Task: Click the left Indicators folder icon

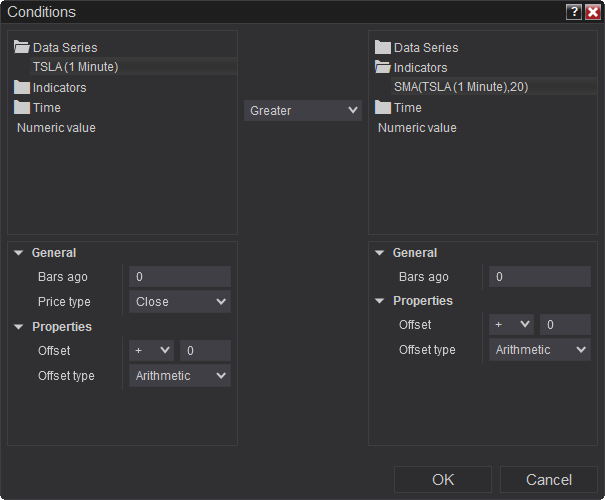Action: (x=22, y=87)
